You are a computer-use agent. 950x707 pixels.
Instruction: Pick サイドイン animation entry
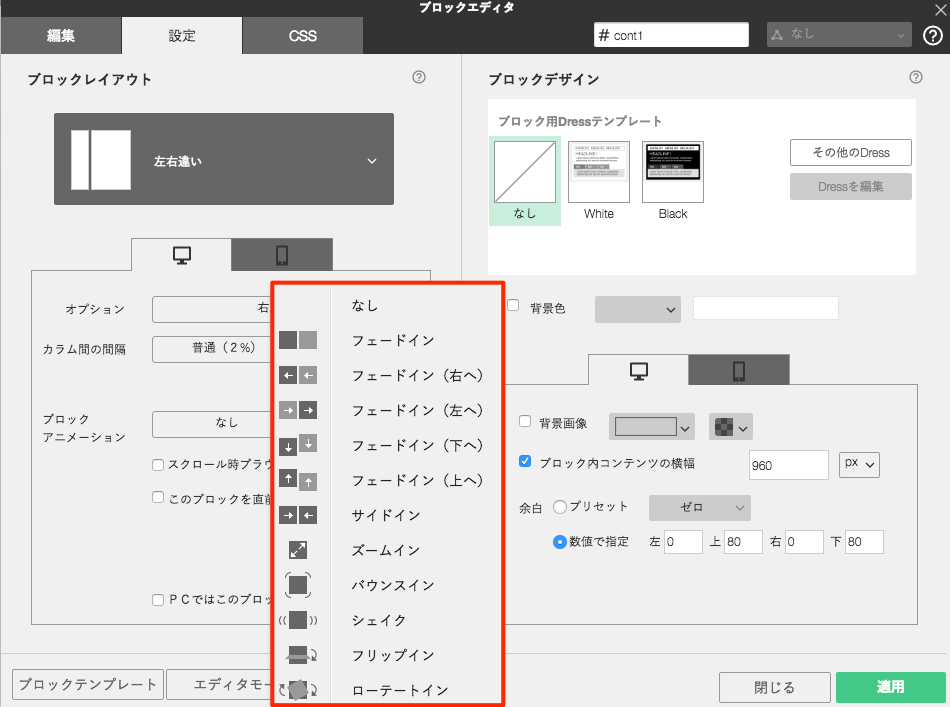(x=386, y=515)
